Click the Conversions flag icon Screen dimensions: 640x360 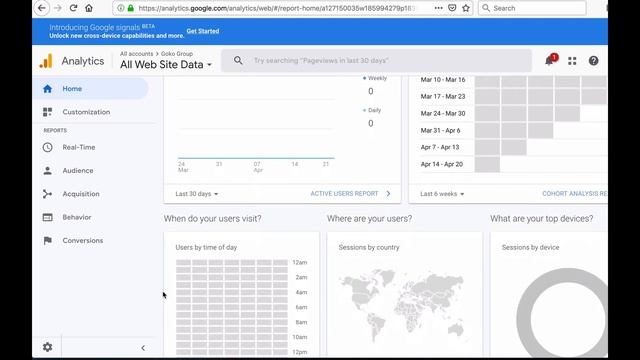(47, 240)
